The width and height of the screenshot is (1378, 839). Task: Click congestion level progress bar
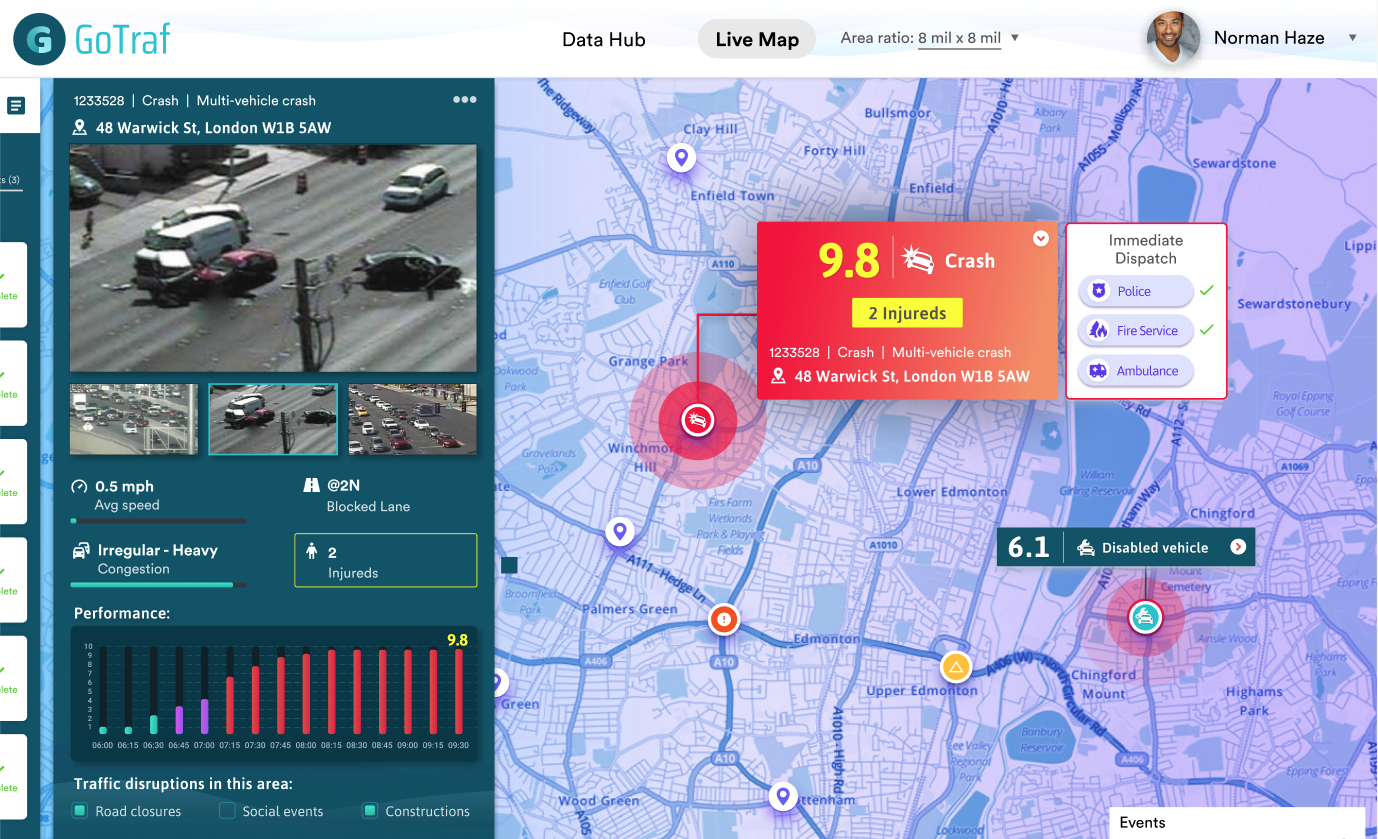point(159,585)
